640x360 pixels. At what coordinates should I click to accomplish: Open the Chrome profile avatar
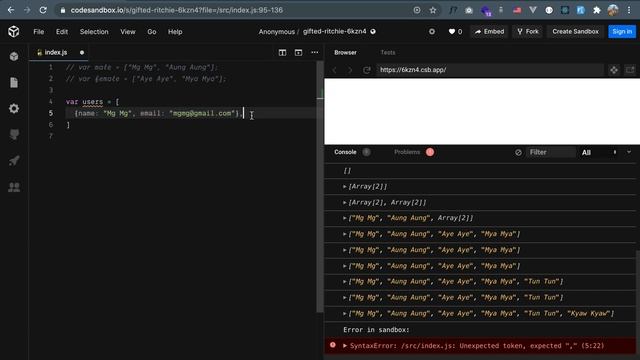613,10
